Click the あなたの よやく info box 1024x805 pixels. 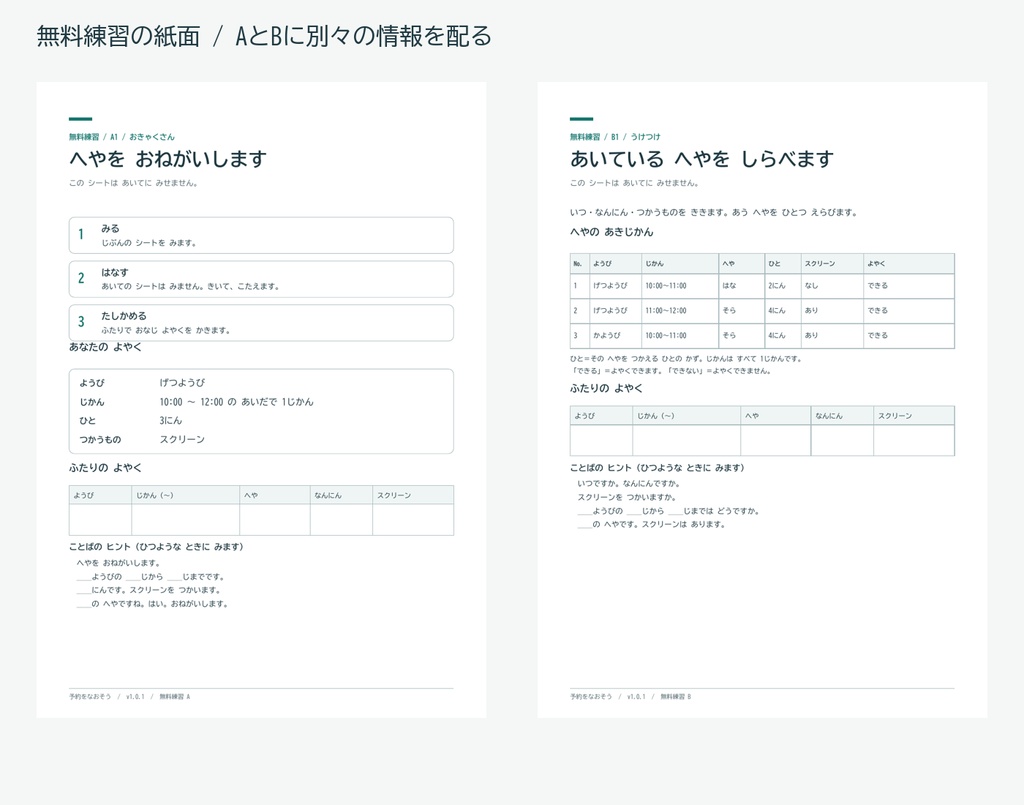(261, 411)
